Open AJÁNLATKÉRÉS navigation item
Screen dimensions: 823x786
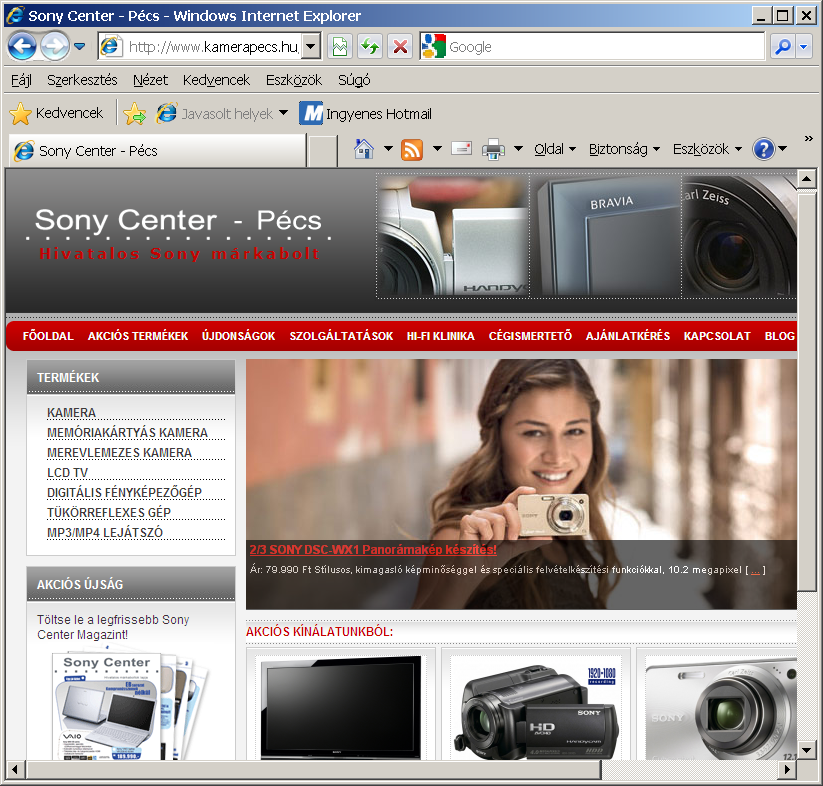(628, 336)
